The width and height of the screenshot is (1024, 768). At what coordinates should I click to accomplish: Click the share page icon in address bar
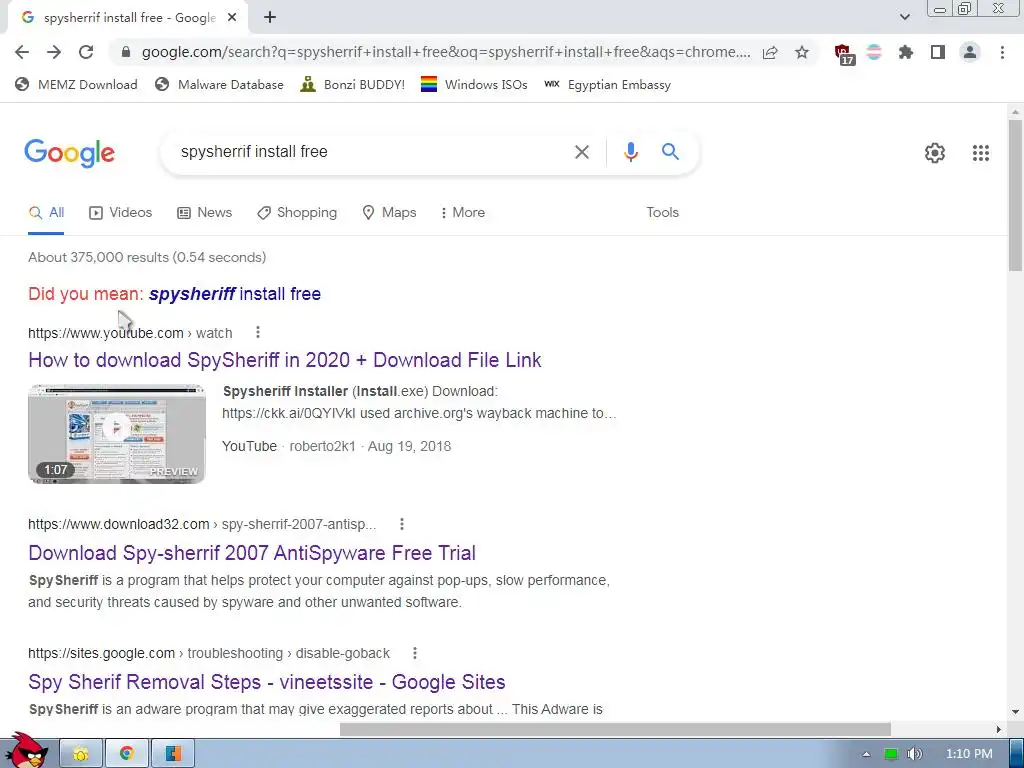770,52
